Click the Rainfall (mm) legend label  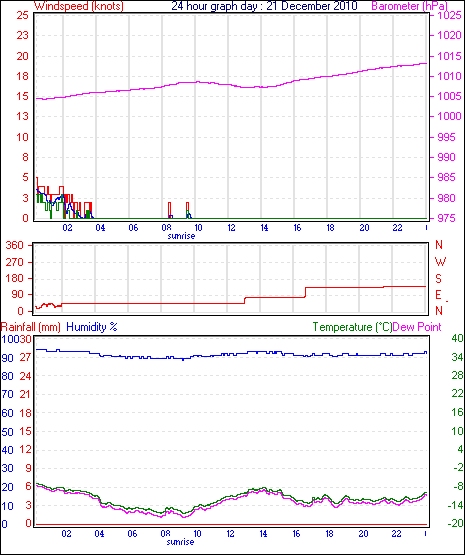tap(31, 327)
